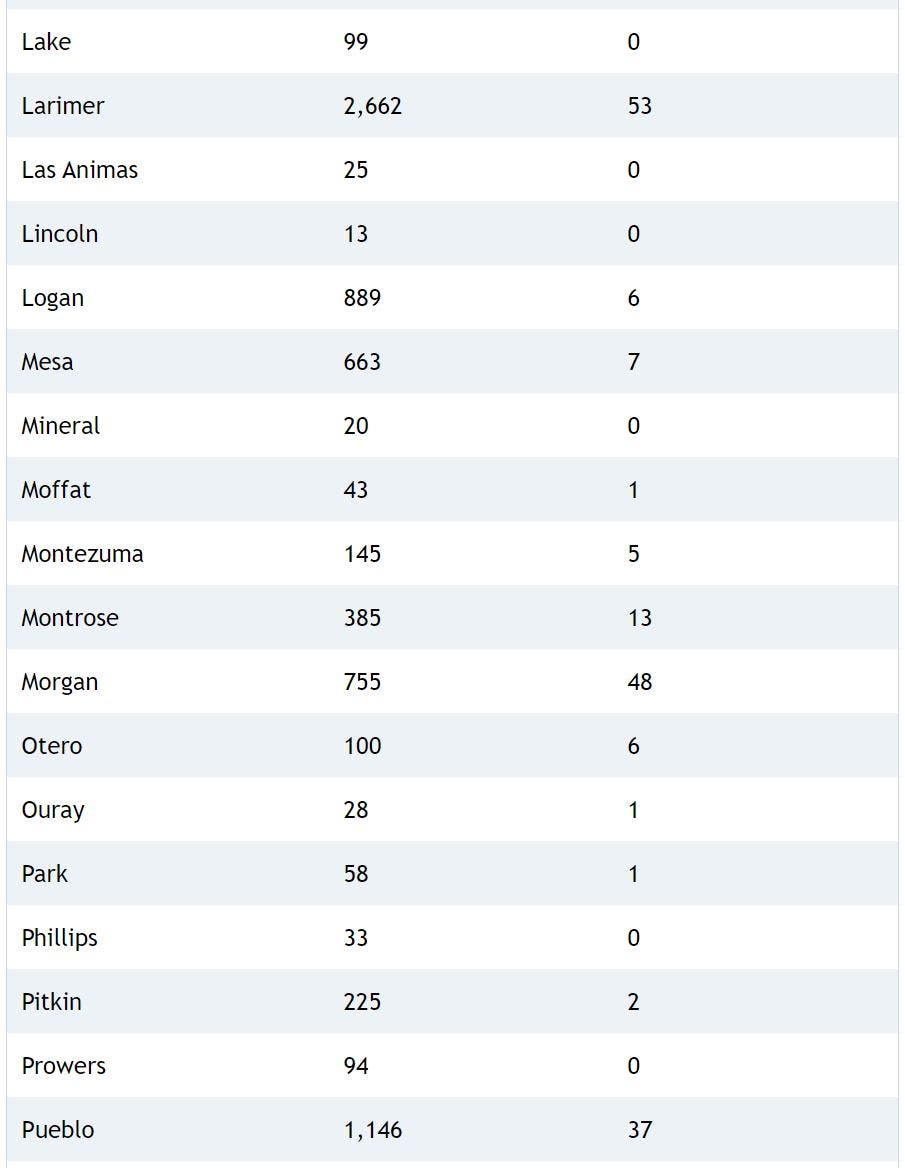Select the Pueblo county name cell

tap(58, 1130)
